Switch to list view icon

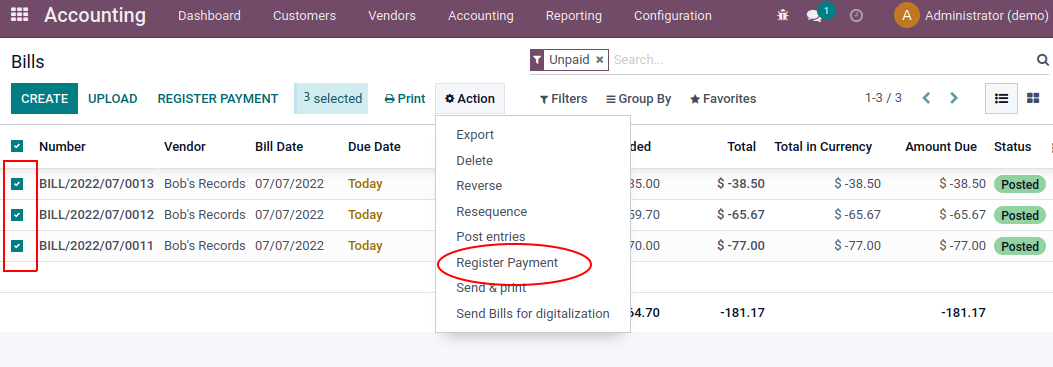(1001, 99)
